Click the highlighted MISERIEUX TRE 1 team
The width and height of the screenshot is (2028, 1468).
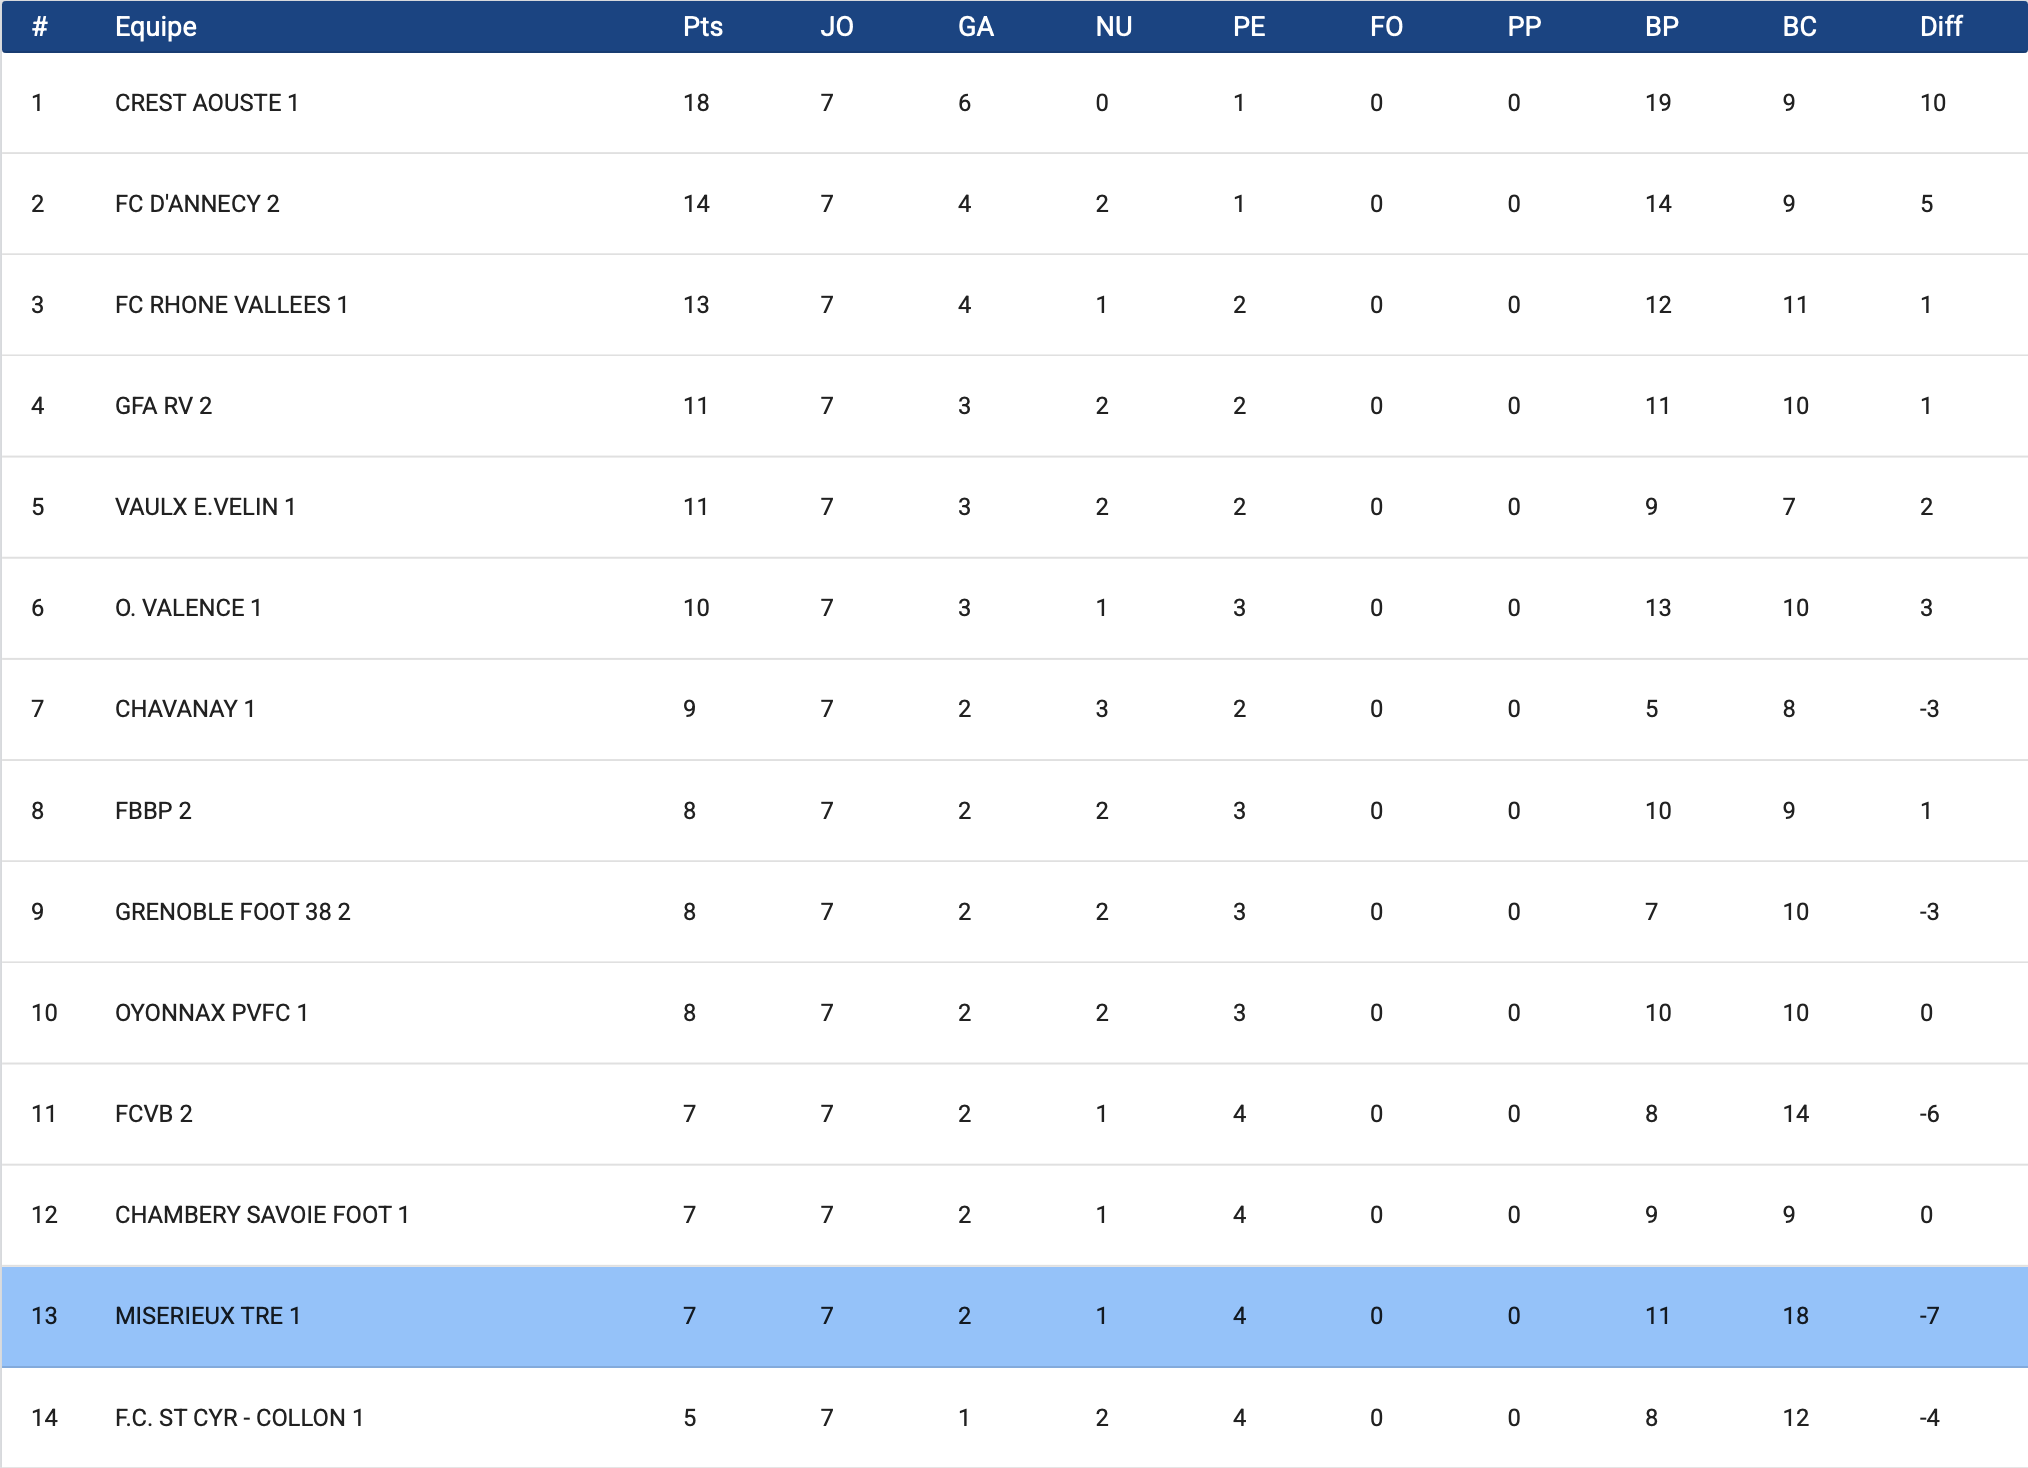pyautogui.click(x=207, y=1316)
